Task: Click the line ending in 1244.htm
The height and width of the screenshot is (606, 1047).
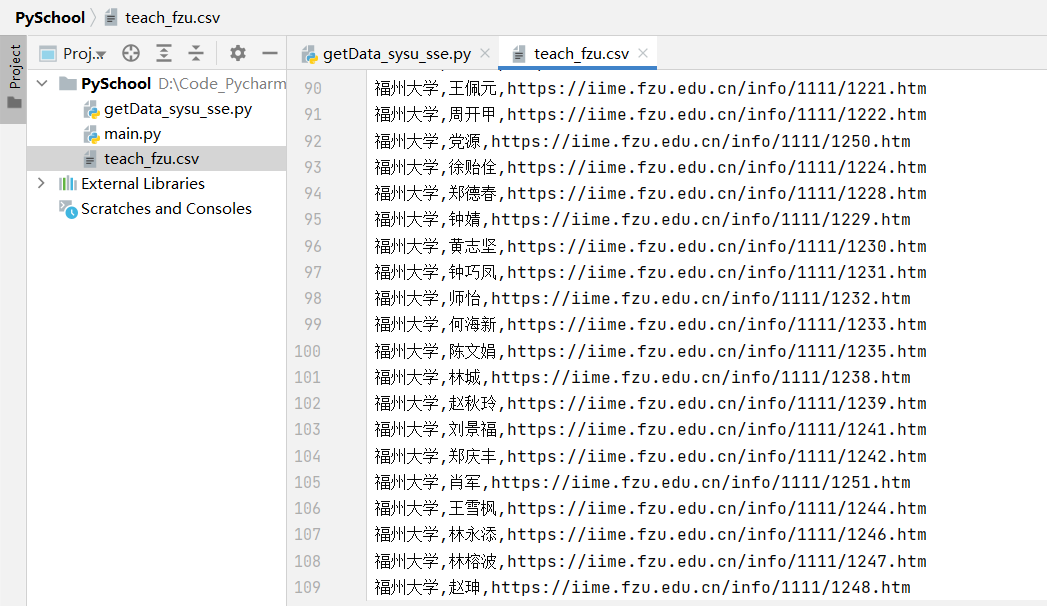Action: pos(650,509)
